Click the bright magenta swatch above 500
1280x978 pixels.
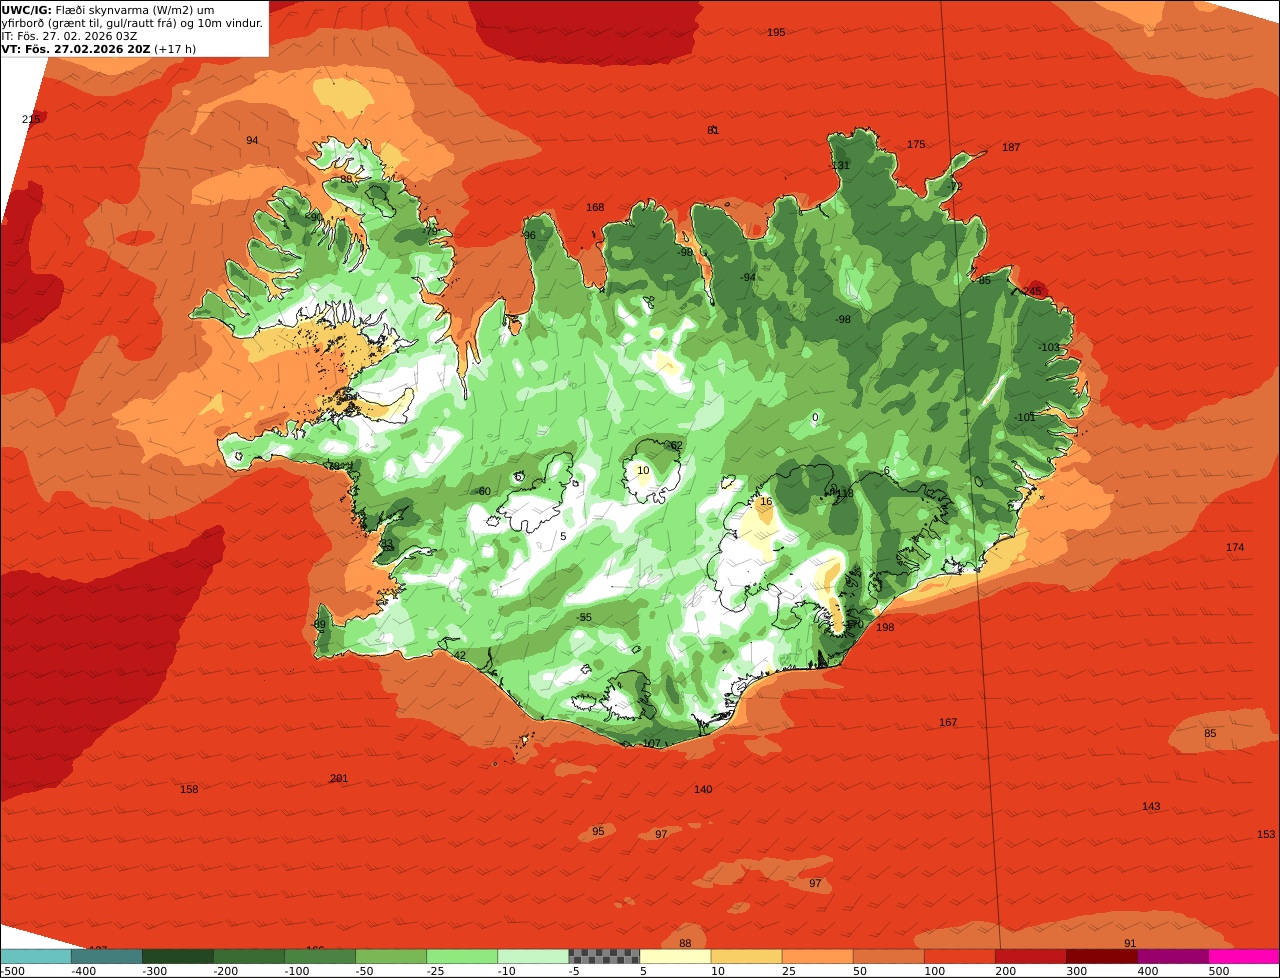point(1244,956)
